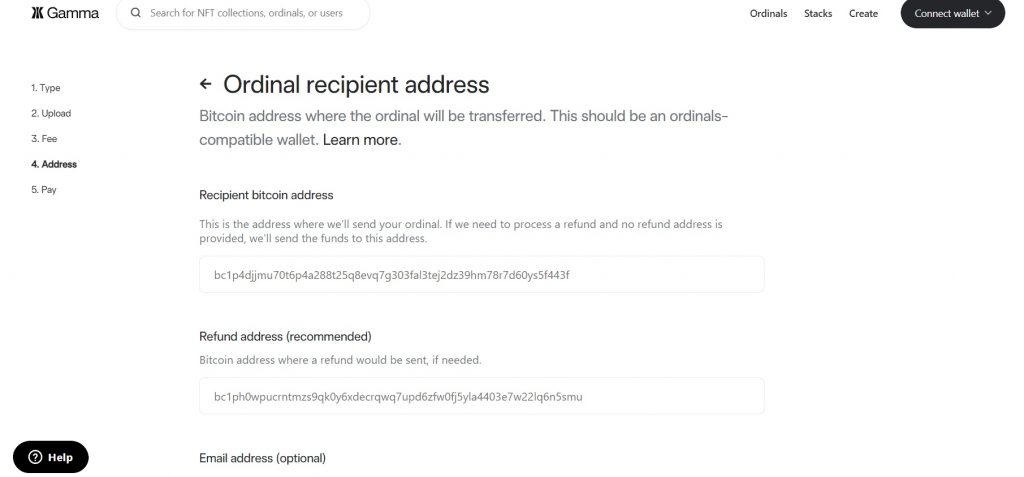Viewport: 1024px width, 477px height.
Task: Open the Create menu item
Action: point(863,14)
